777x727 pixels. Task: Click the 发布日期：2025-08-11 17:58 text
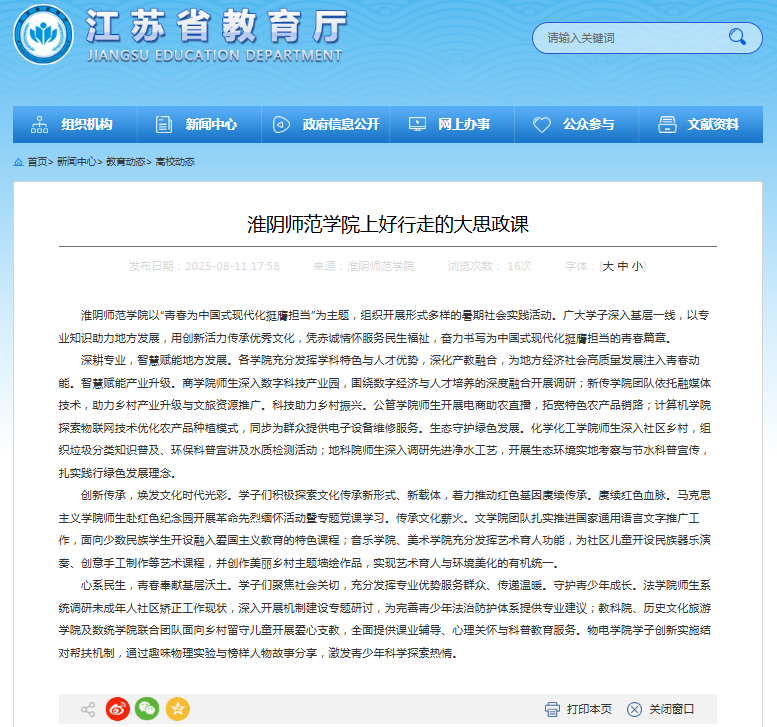204,266
